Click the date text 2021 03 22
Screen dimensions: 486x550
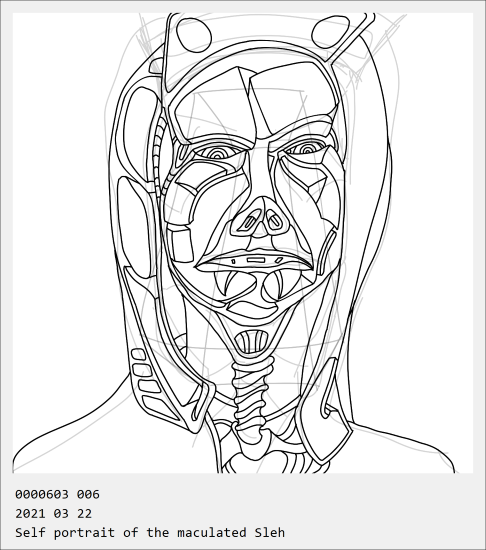53,514
